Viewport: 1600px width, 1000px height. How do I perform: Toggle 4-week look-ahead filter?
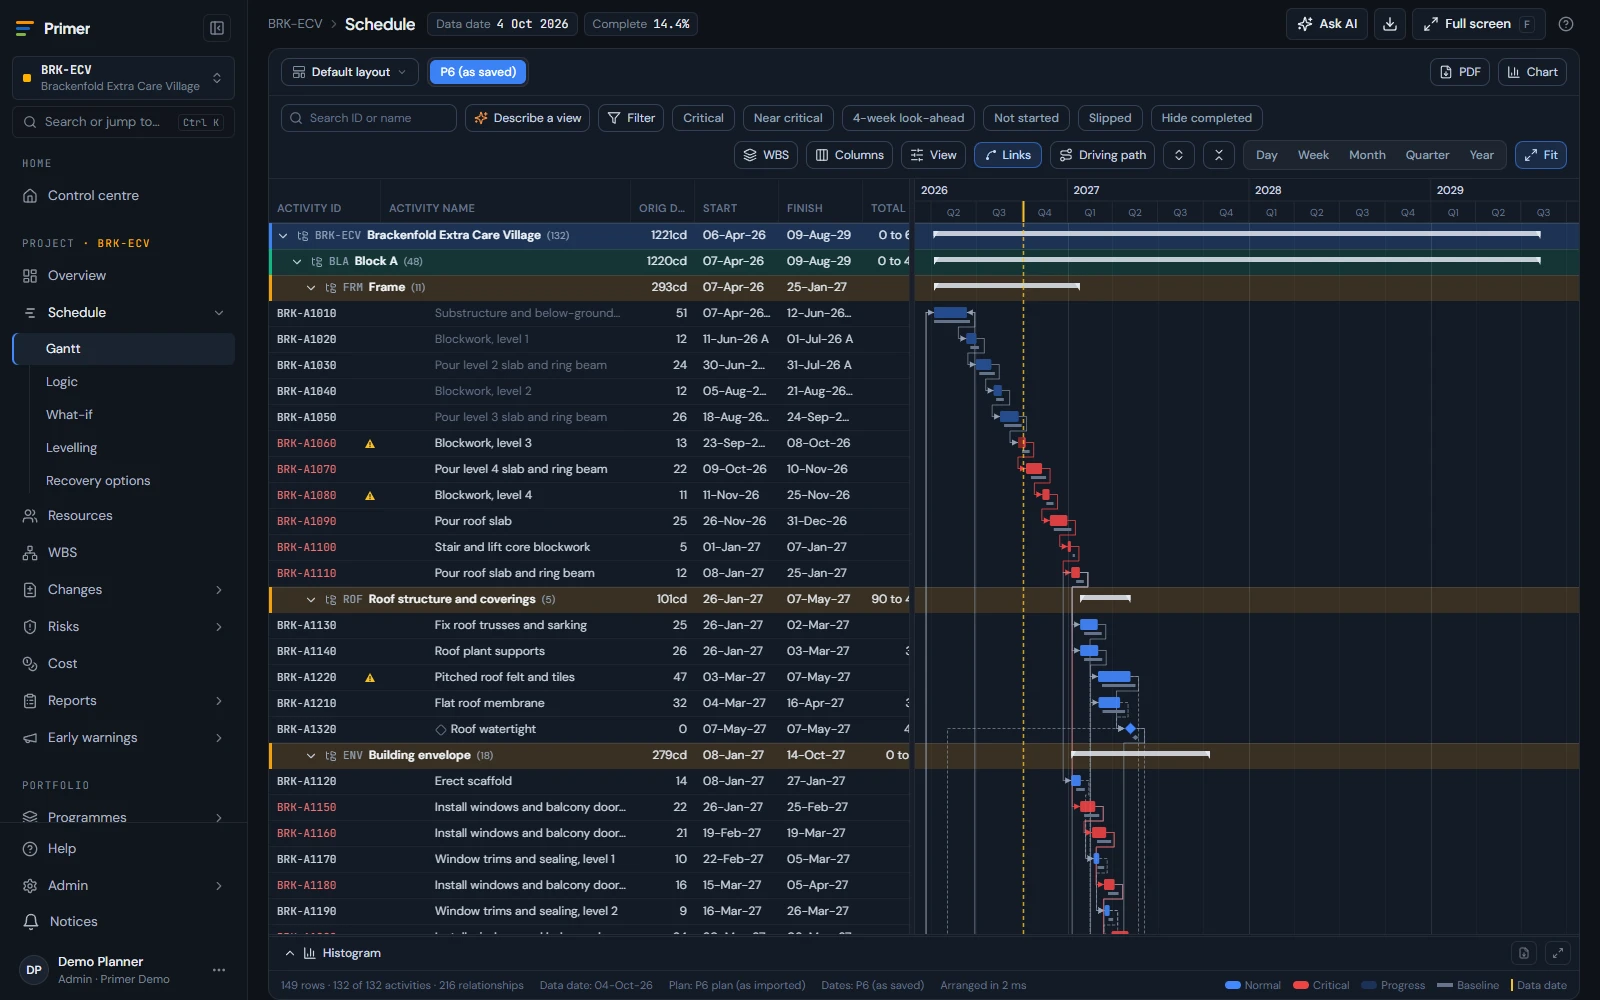908,118
